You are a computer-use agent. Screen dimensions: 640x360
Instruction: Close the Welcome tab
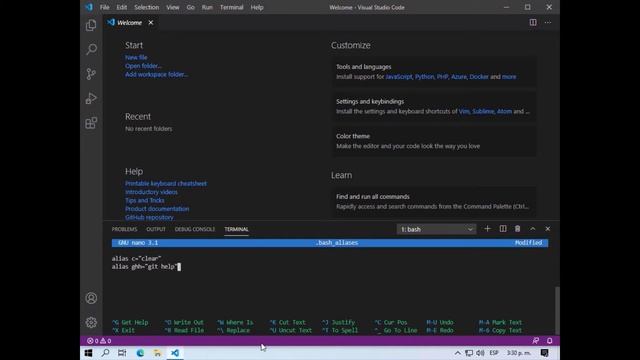(x=151, y=22)
